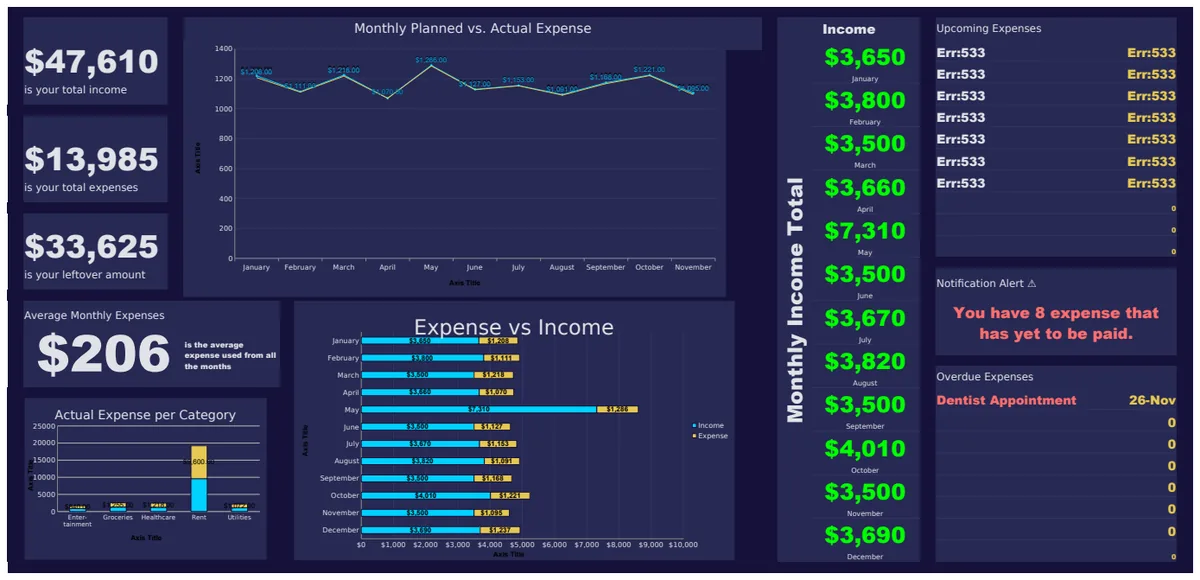
Task: Select the $1,266.00 May data label on line chart
Action: pos(431,60)
